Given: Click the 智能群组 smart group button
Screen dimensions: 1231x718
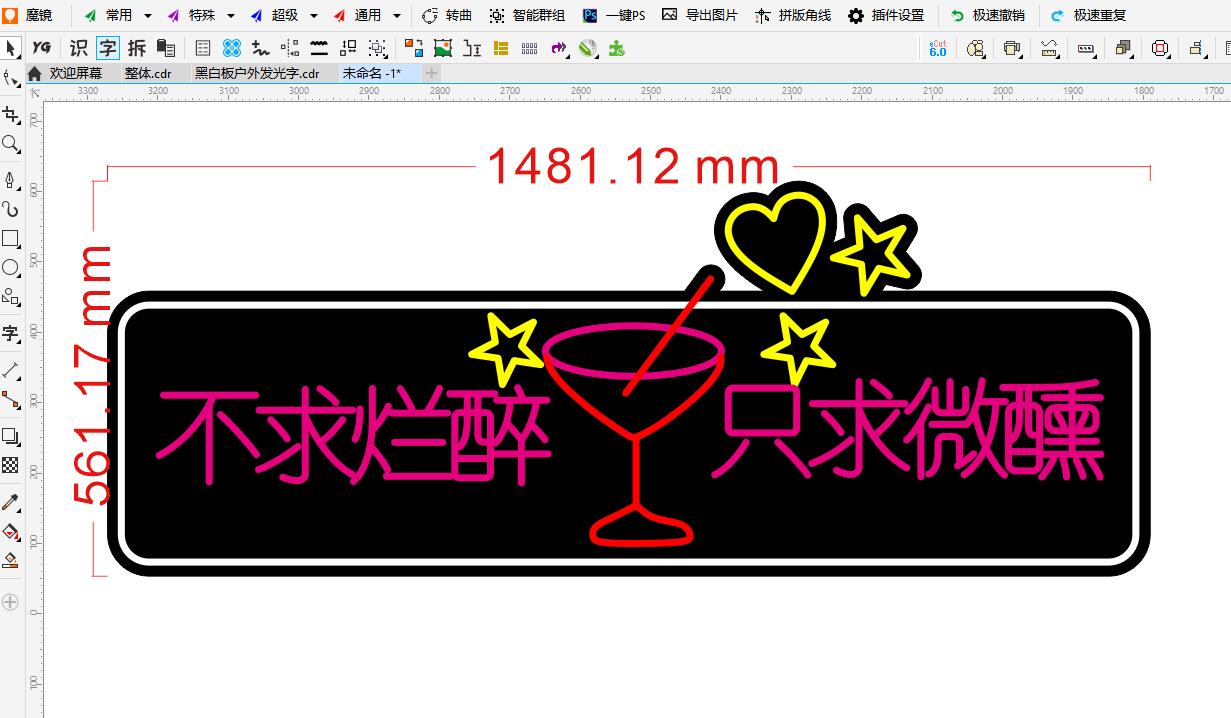Looking at the screenshot, I should 527,15.
